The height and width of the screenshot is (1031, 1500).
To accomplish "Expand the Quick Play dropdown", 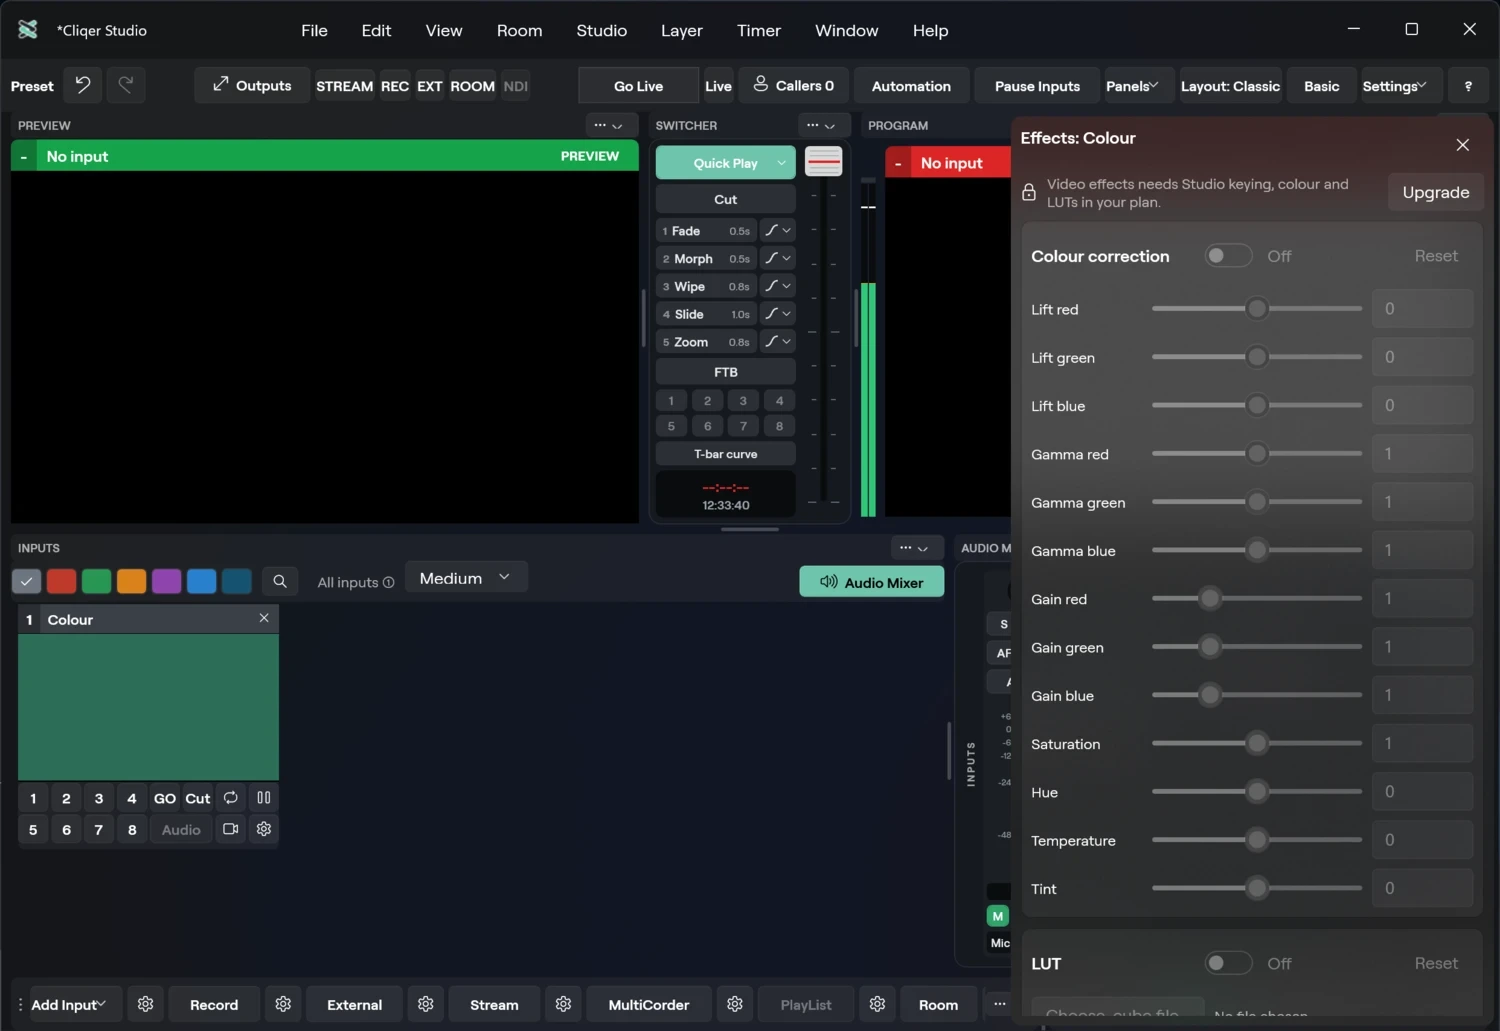I will [781, 163].
